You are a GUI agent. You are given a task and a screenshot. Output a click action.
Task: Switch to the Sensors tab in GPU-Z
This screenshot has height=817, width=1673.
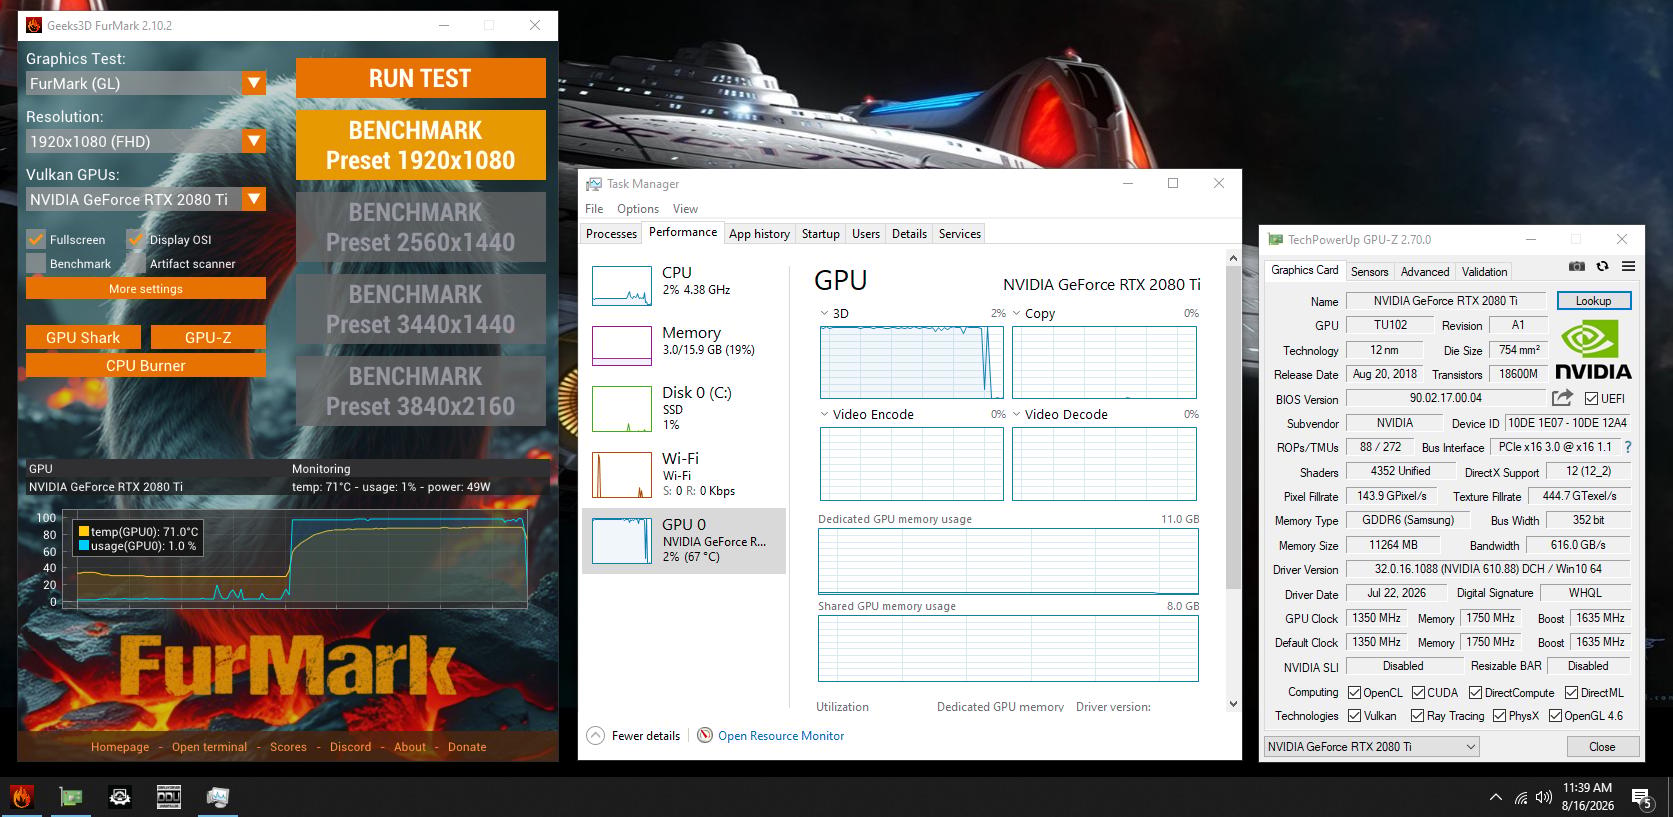[x=1369, y=271]
